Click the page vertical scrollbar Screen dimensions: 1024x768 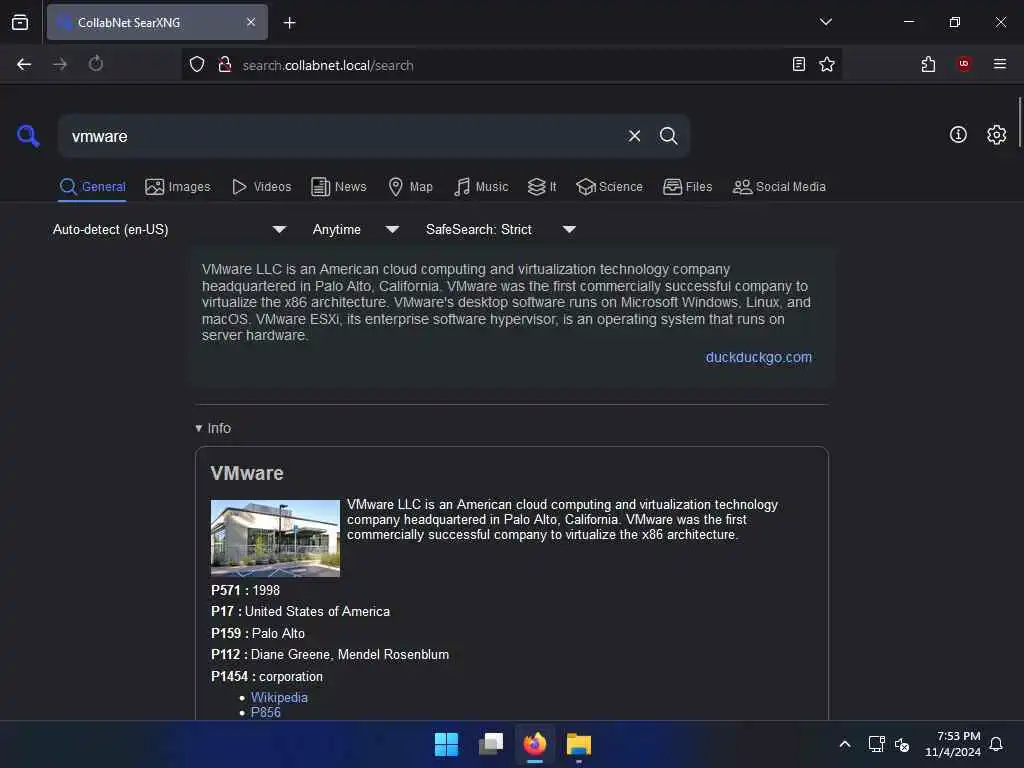[x=1019, y=123]
